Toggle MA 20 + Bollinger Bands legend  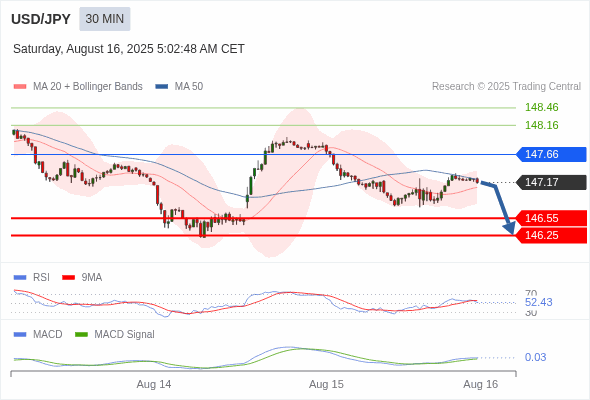point(78,87)
